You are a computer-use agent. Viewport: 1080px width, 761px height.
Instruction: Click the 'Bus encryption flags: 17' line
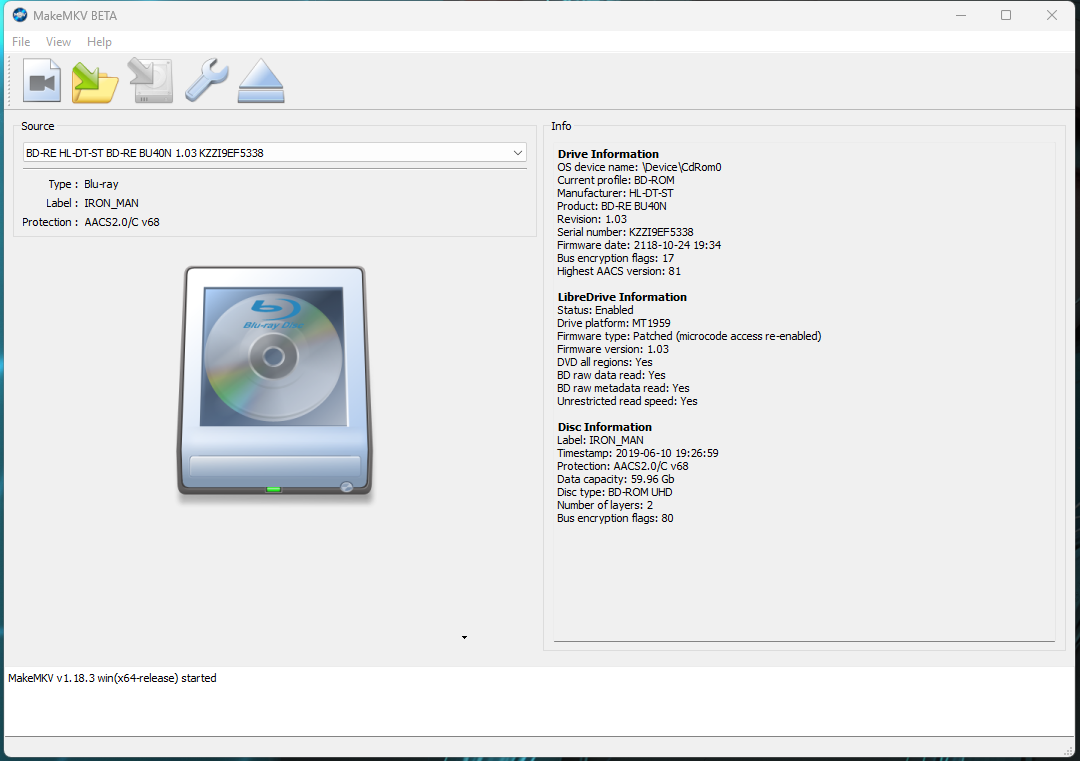point(616,259)
